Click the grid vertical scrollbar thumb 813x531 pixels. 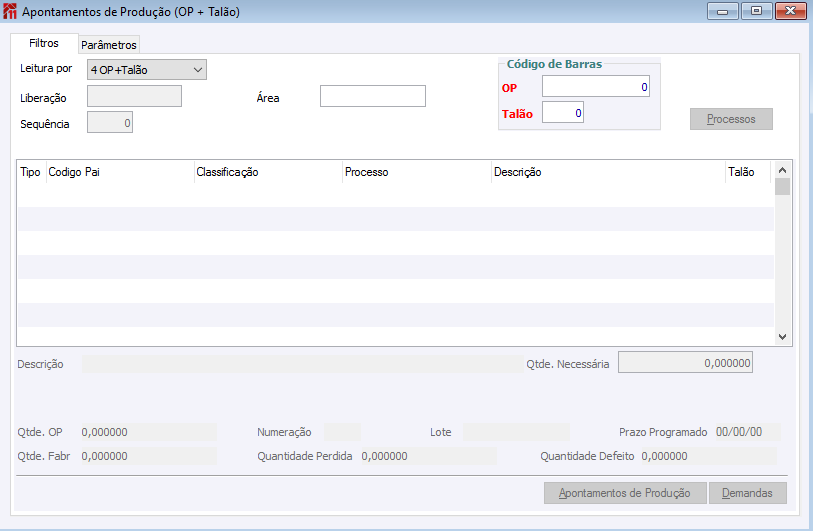point(782,187)
